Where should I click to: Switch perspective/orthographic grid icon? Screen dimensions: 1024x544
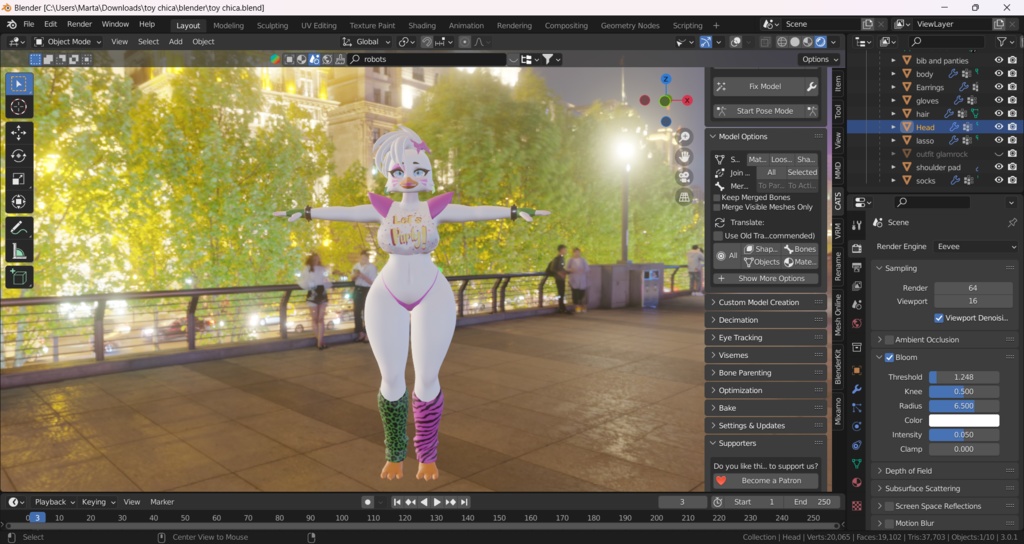[x=684, y=197]
